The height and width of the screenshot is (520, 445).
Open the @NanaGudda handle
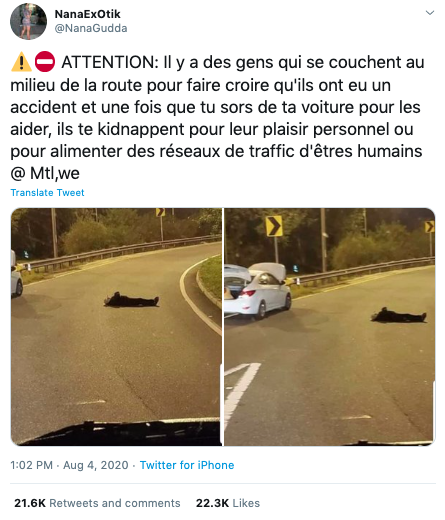click(91, 28)
